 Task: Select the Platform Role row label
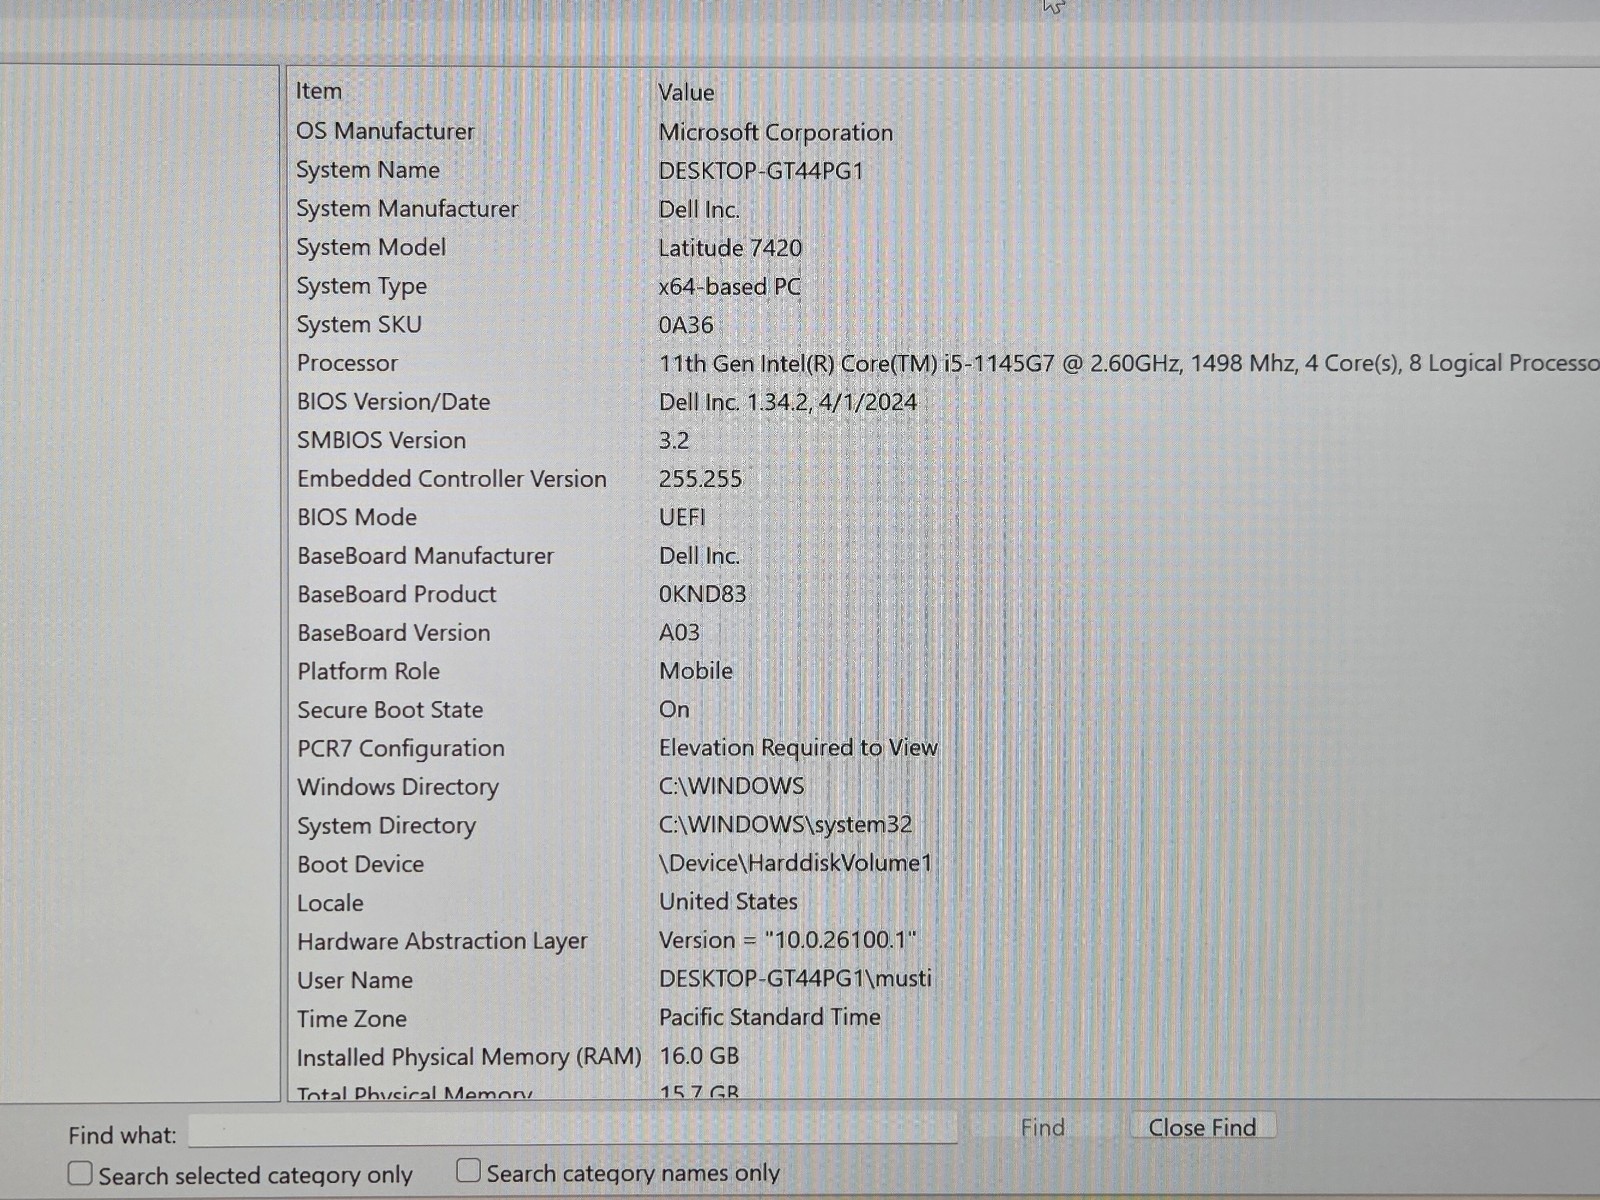click(x=368, y=671)
